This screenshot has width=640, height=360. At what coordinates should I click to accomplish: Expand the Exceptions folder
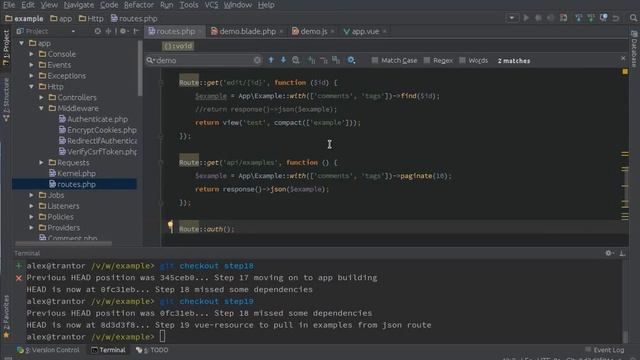[x=31, y=76]
